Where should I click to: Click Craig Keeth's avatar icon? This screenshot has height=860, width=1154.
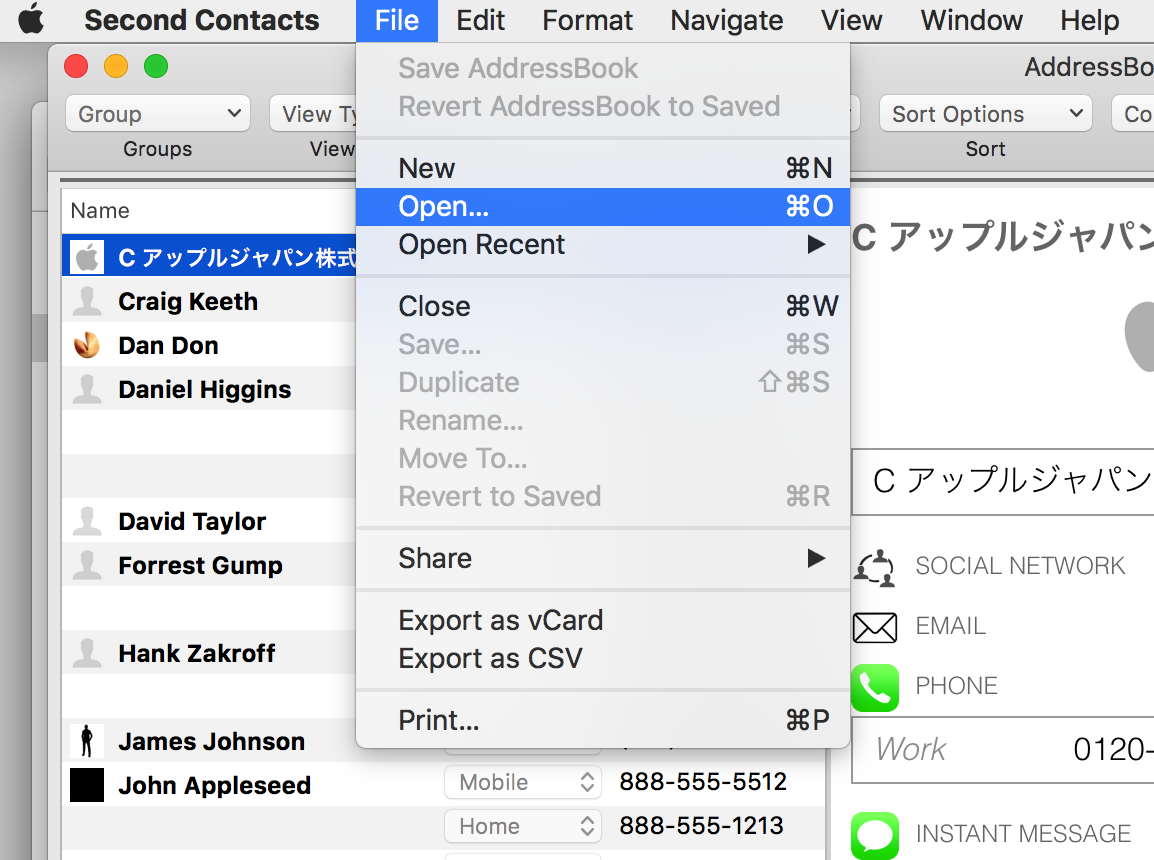pos(87,302)
